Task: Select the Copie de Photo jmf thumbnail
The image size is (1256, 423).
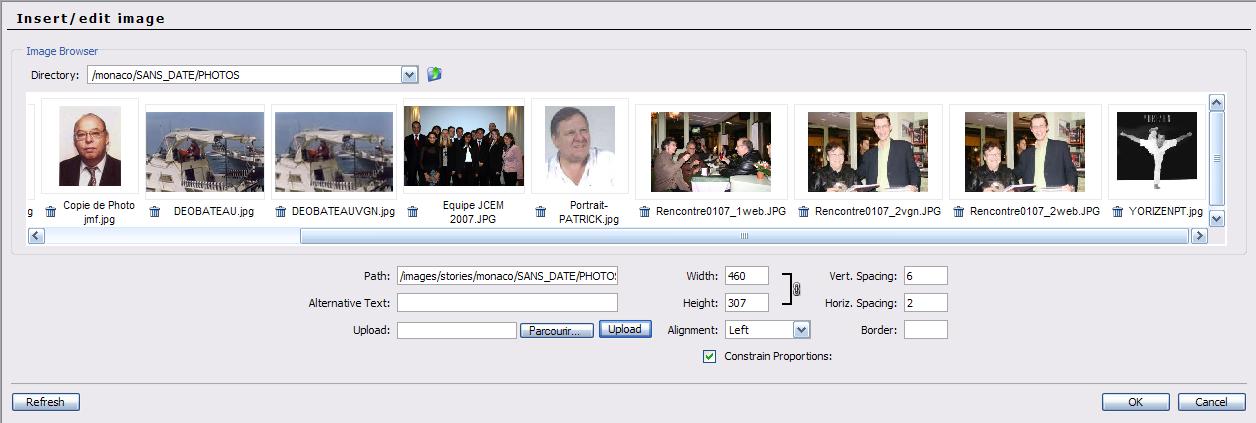Action: [x=90, y=147]
